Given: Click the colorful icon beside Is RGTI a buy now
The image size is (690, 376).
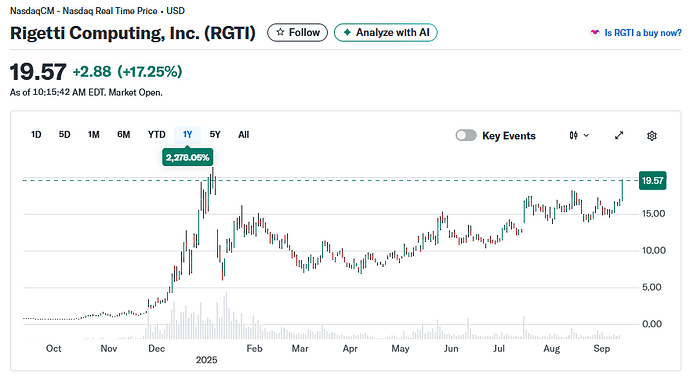Looking at the screenshot, I should point(595,33).
